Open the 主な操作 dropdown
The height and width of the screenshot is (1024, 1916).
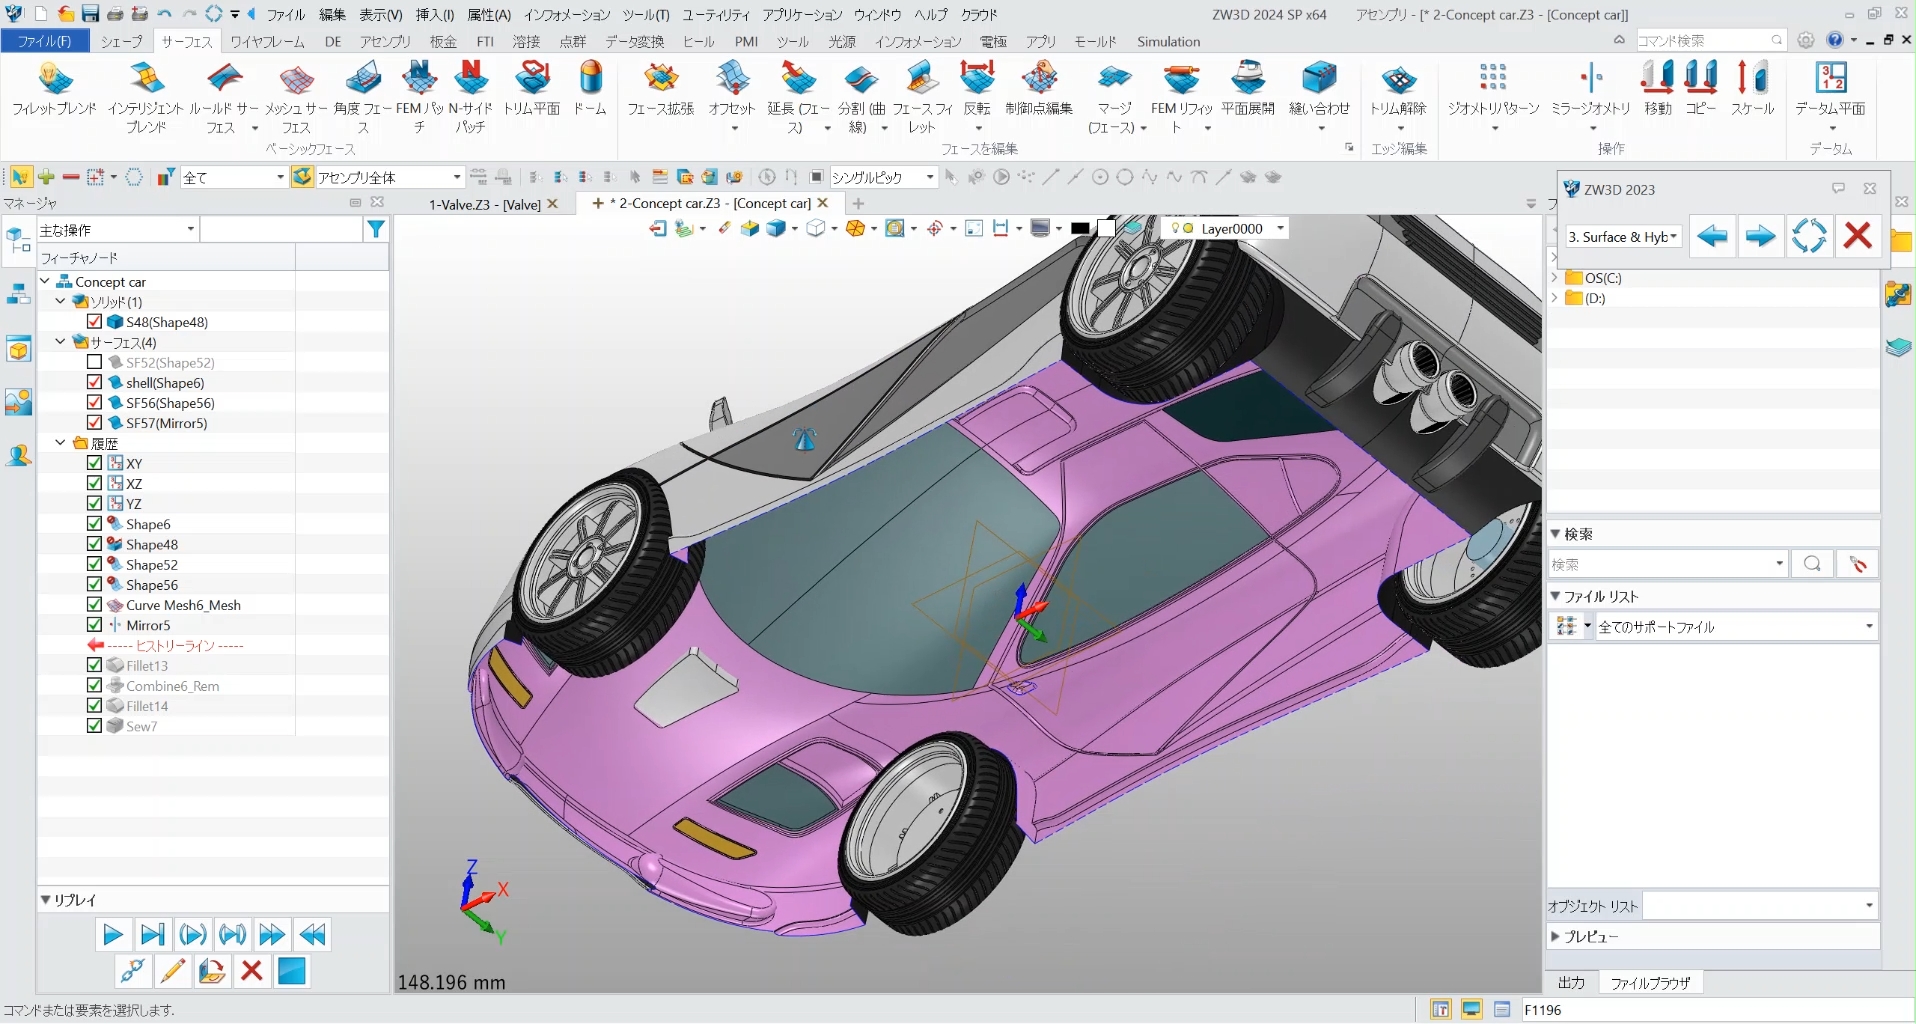[x=118, y=230]
